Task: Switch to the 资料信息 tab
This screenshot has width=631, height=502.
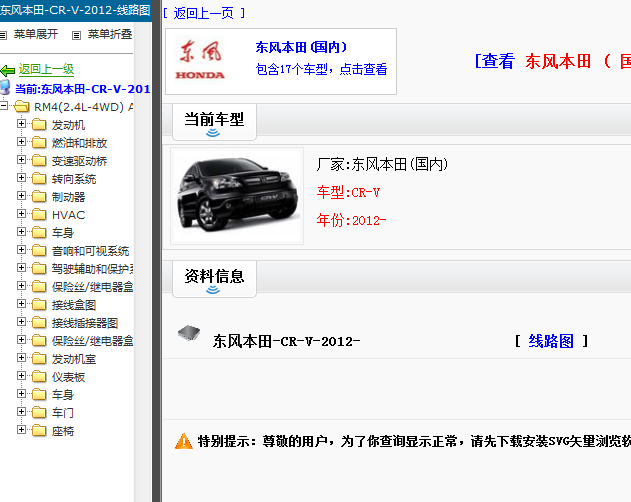Action: click(214, 279)
